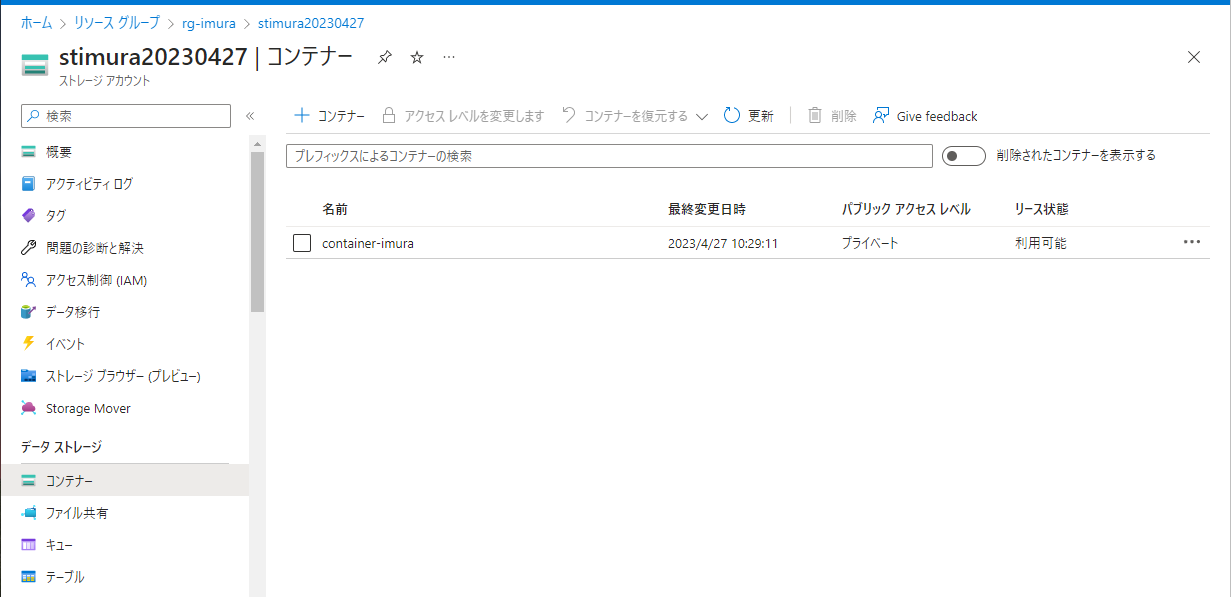The image size is (1231, 597).
Task: Open the more options ellipsis beside title
Action: (449, 58)
